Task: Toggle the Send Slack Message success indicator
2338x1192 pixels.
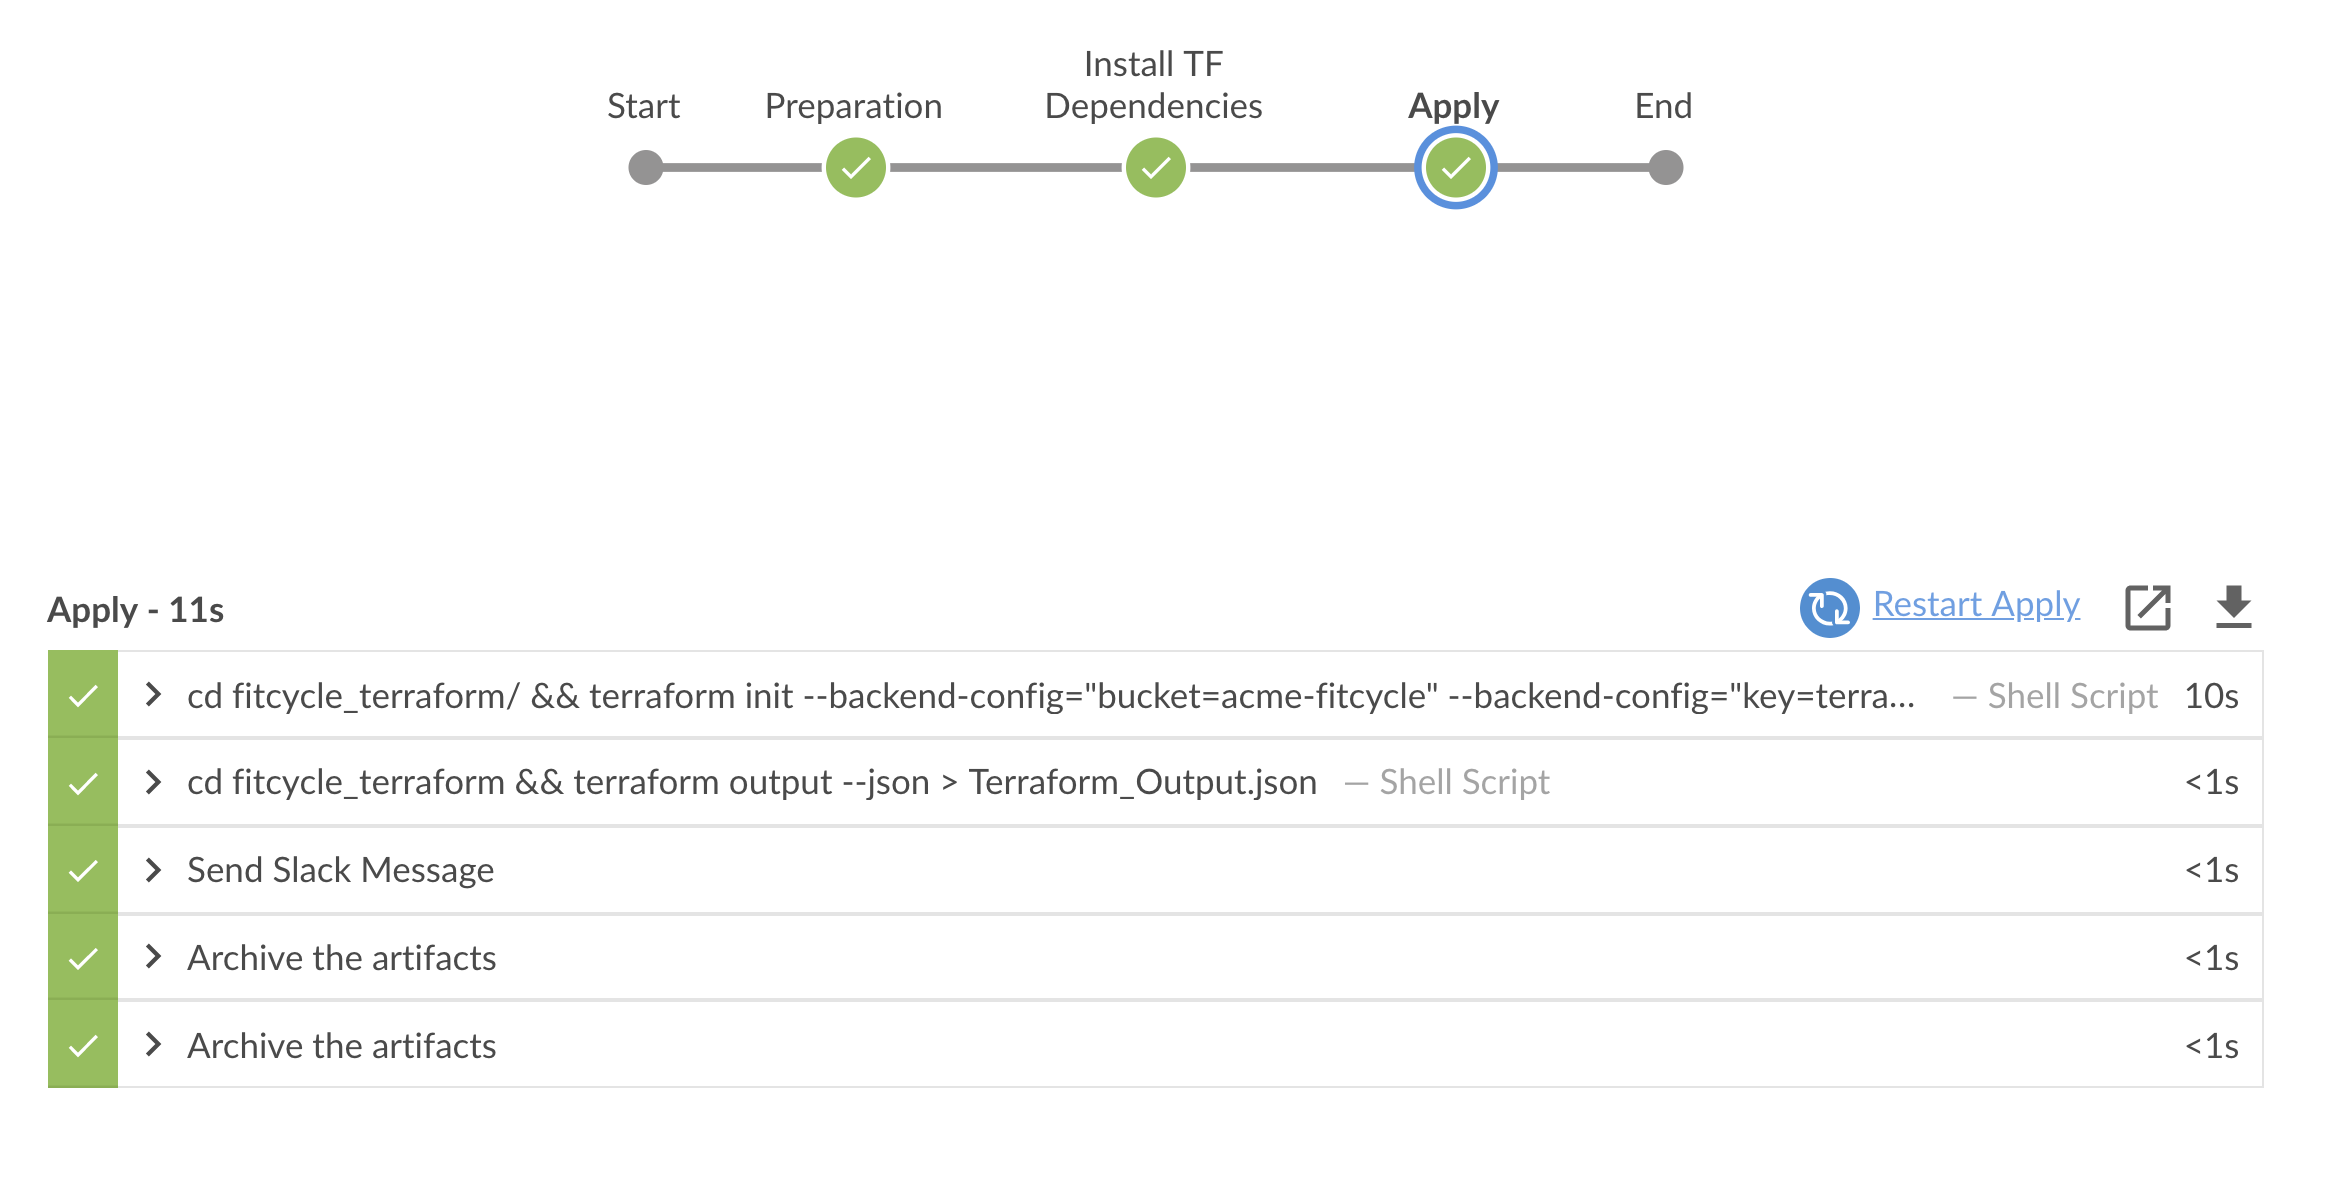Action: click(84, 874)
